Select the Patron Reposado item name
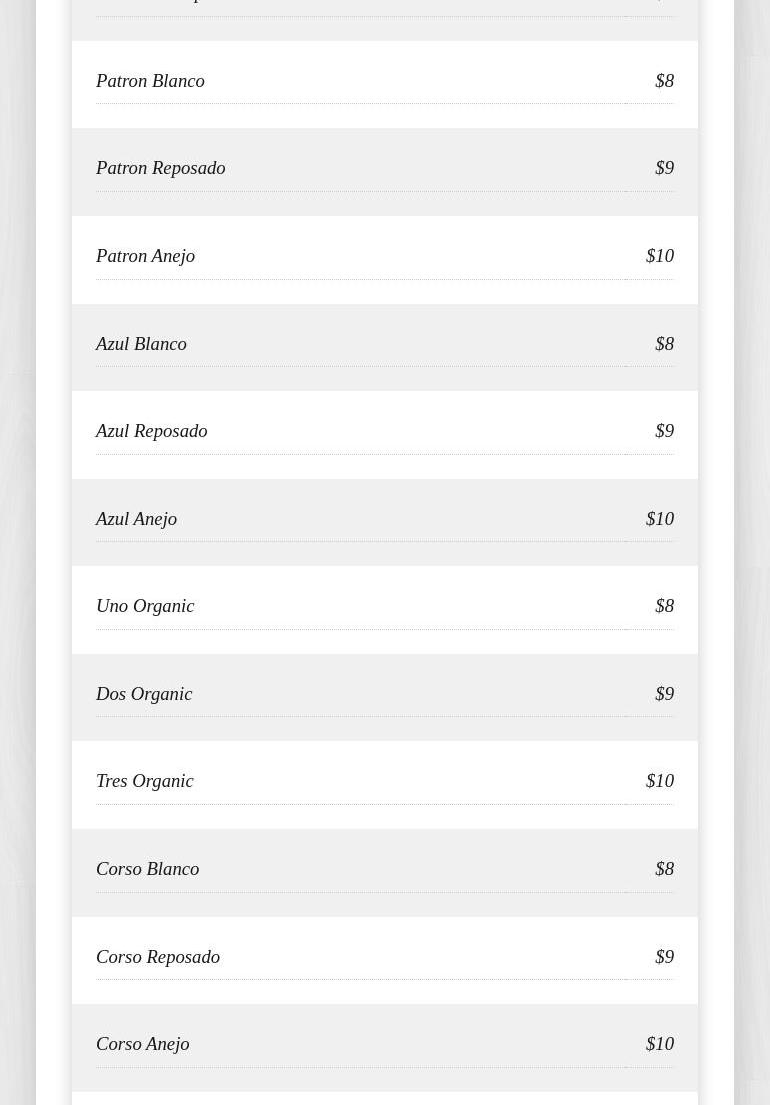This screenshot has width=770, height=1105. click(x=160, y=168)
